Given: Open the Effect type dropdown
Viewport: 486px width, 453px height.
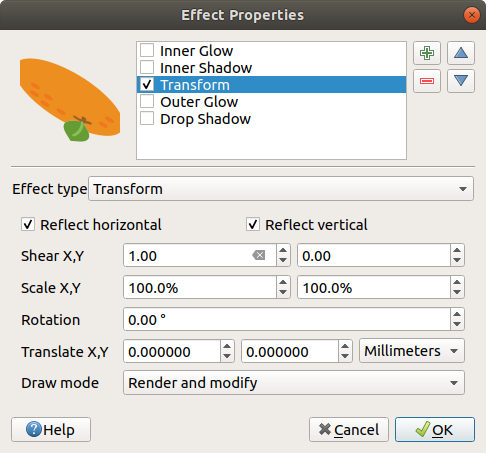Looking at the screenshot, I should point(281,189).
